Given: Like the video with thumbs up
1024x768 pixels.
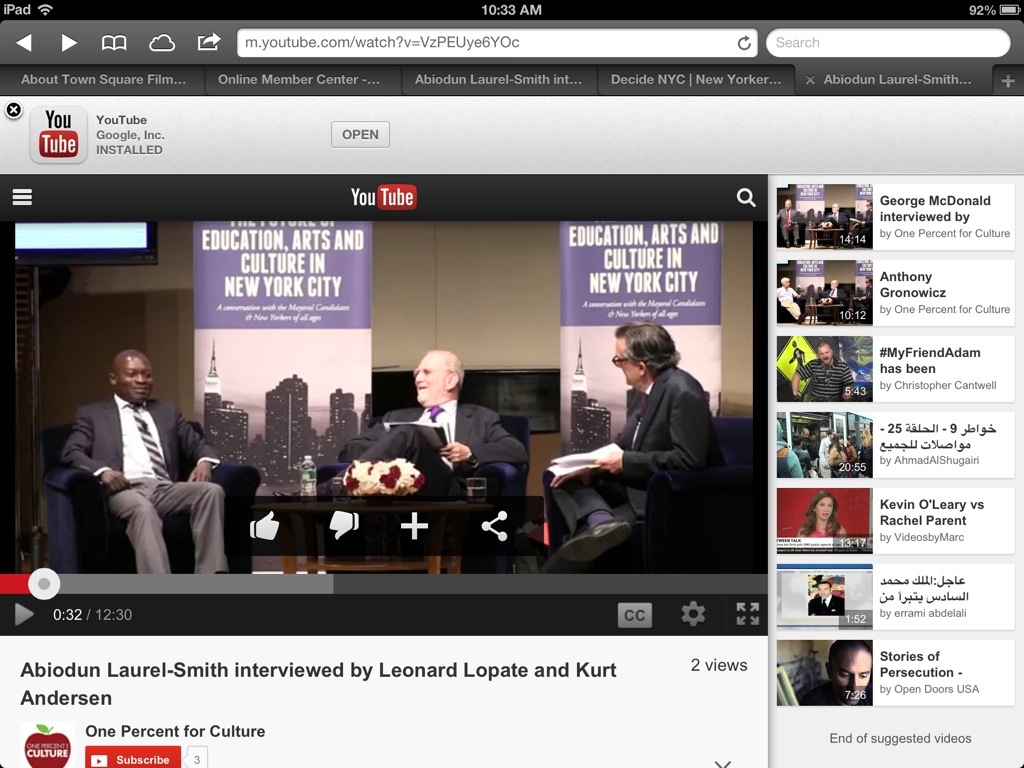Looking at the screenshot, I should tap(264, 526).
